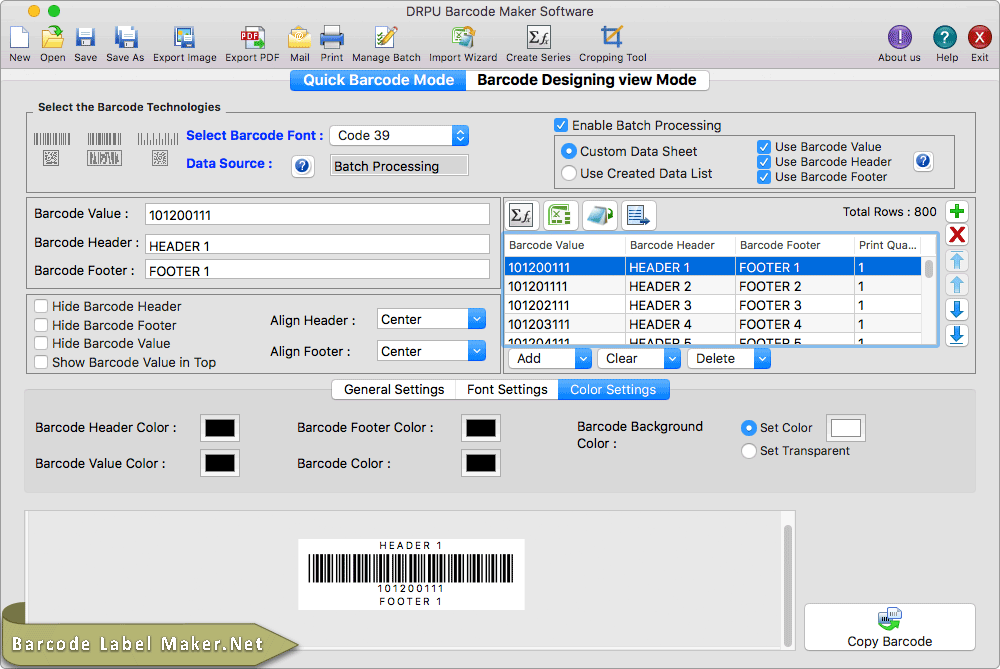Click the New document icon
Viewport: 1000px width, 669px height.
coord(20,38)
